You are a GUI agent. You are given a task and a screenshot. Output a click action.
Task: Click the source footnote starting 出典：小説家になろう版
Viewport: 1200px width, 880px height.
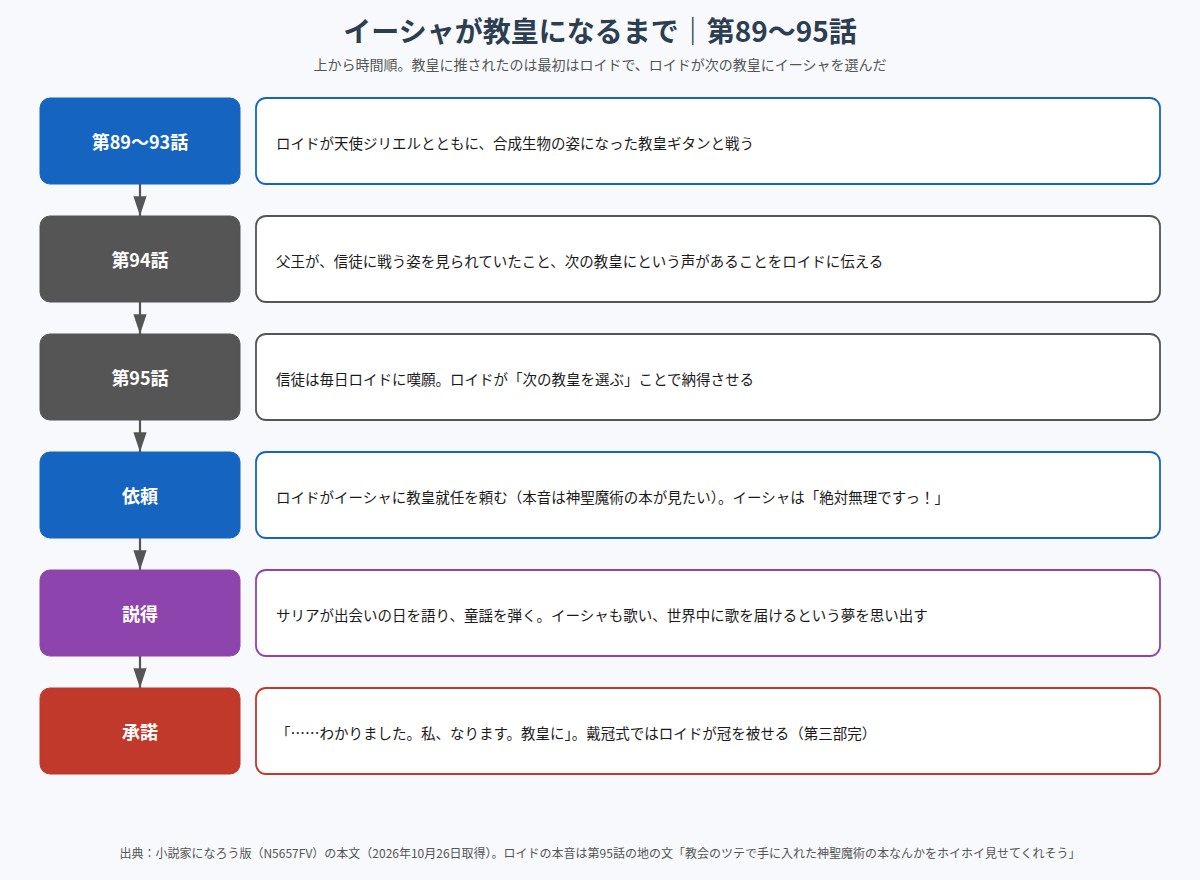pyautogui.click(x=600, y=853)
